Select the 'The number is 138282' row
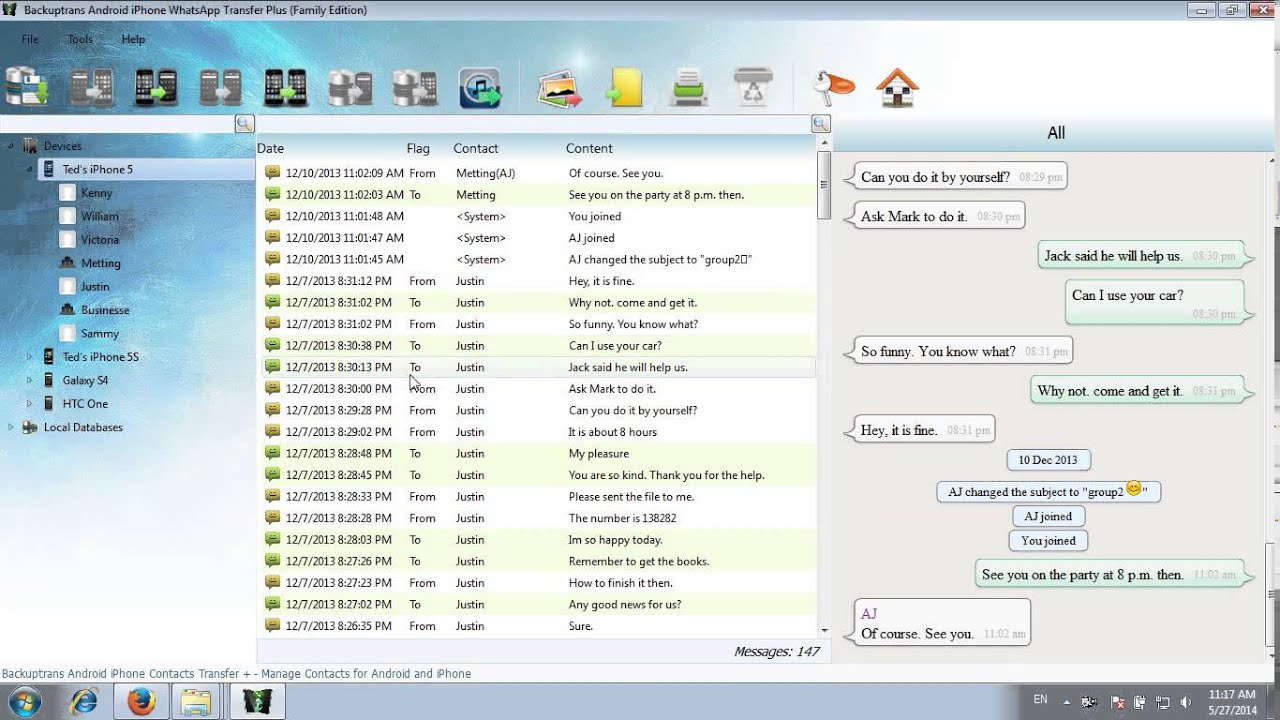Viewport: 1280px width, 720px height. [x=537, y=518]
